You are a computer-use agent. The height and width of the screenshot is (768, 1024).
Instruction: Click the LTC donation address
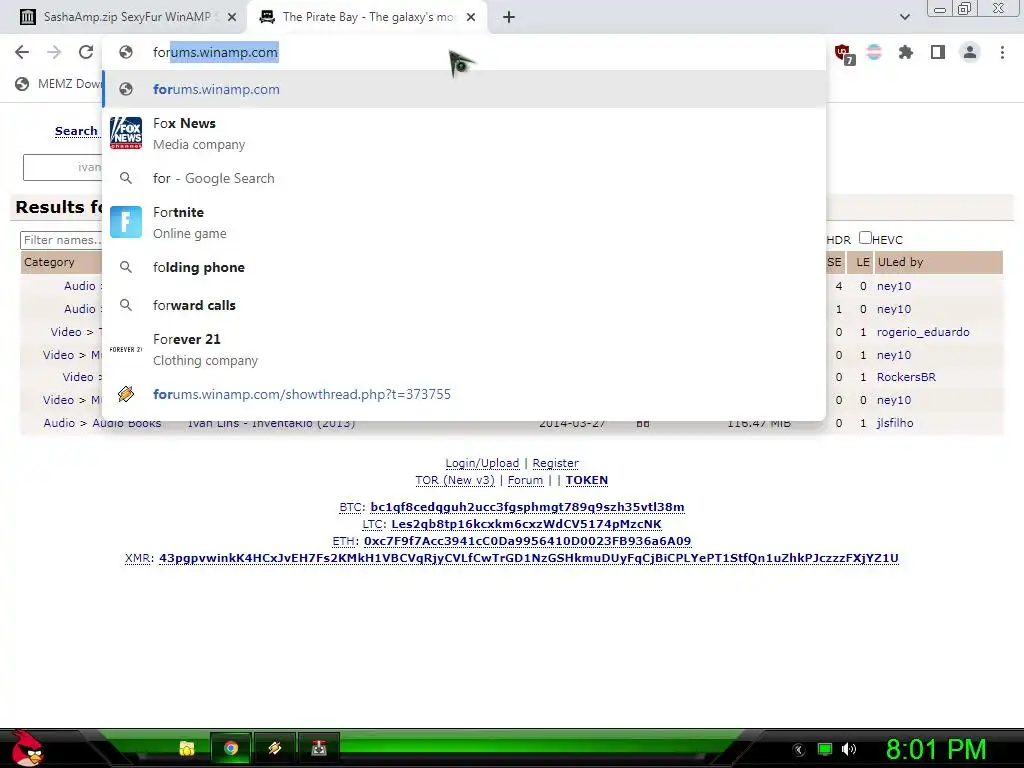click(x=526, y=524)
